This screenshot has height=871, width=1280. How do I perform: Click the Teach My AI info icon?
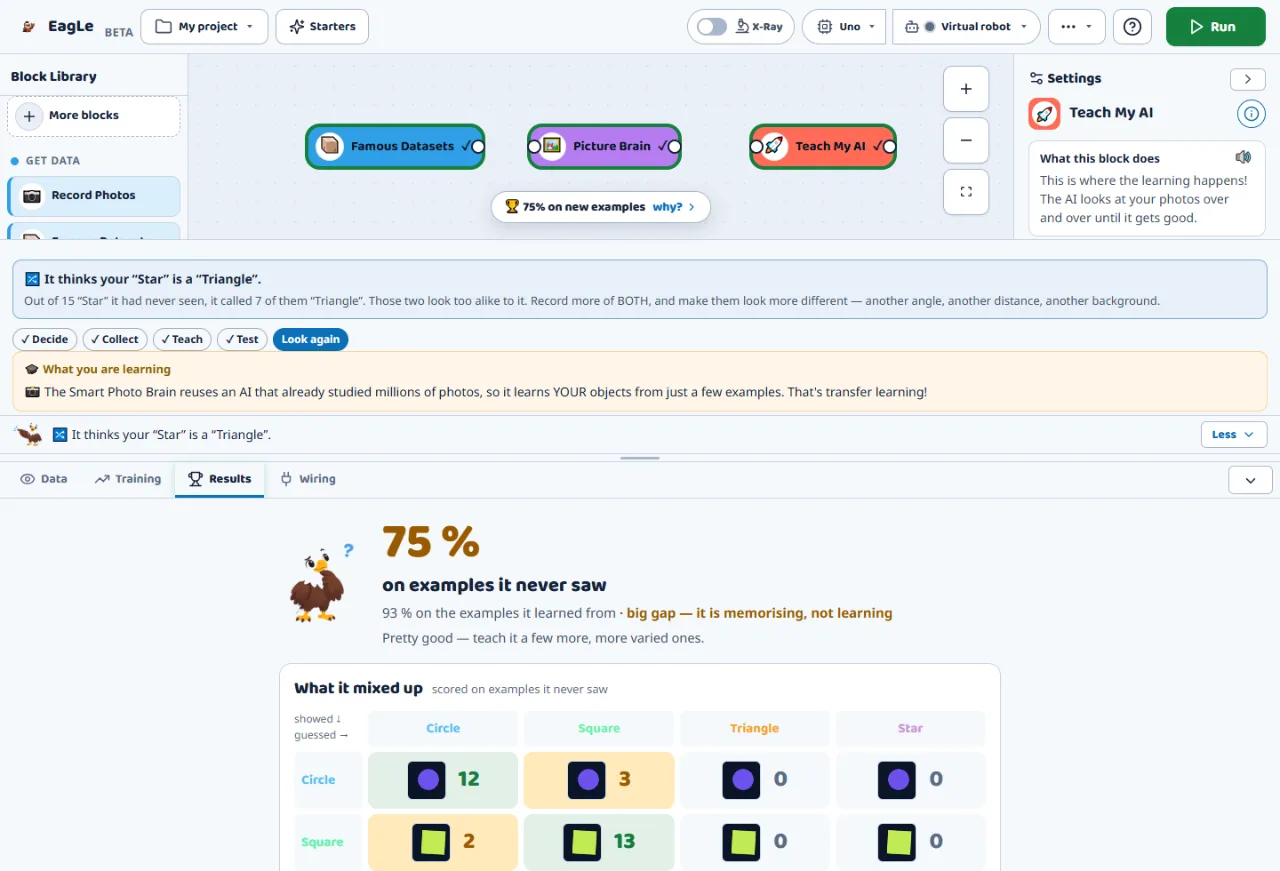pyautogui.click(x=1251, y=114)
